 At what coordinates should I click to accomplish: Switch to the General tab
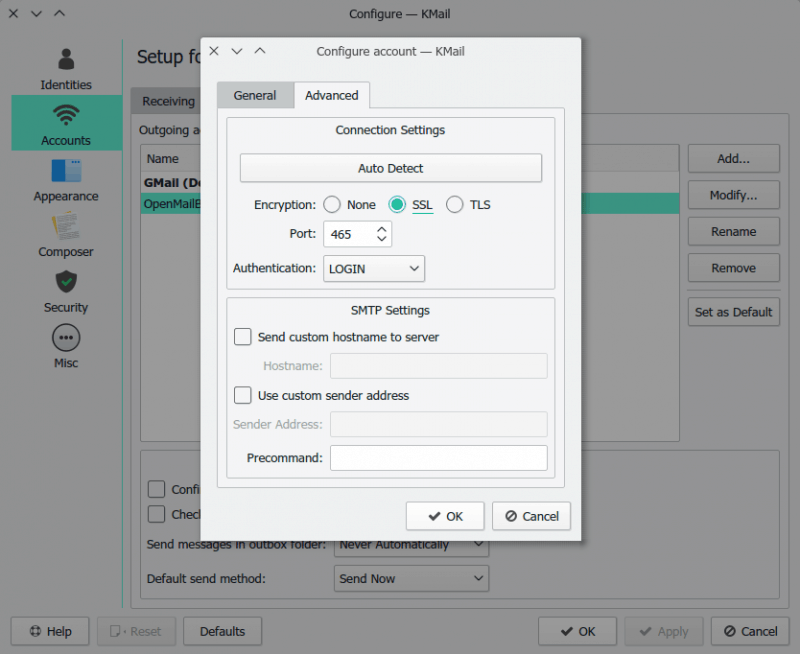[255, 95]
